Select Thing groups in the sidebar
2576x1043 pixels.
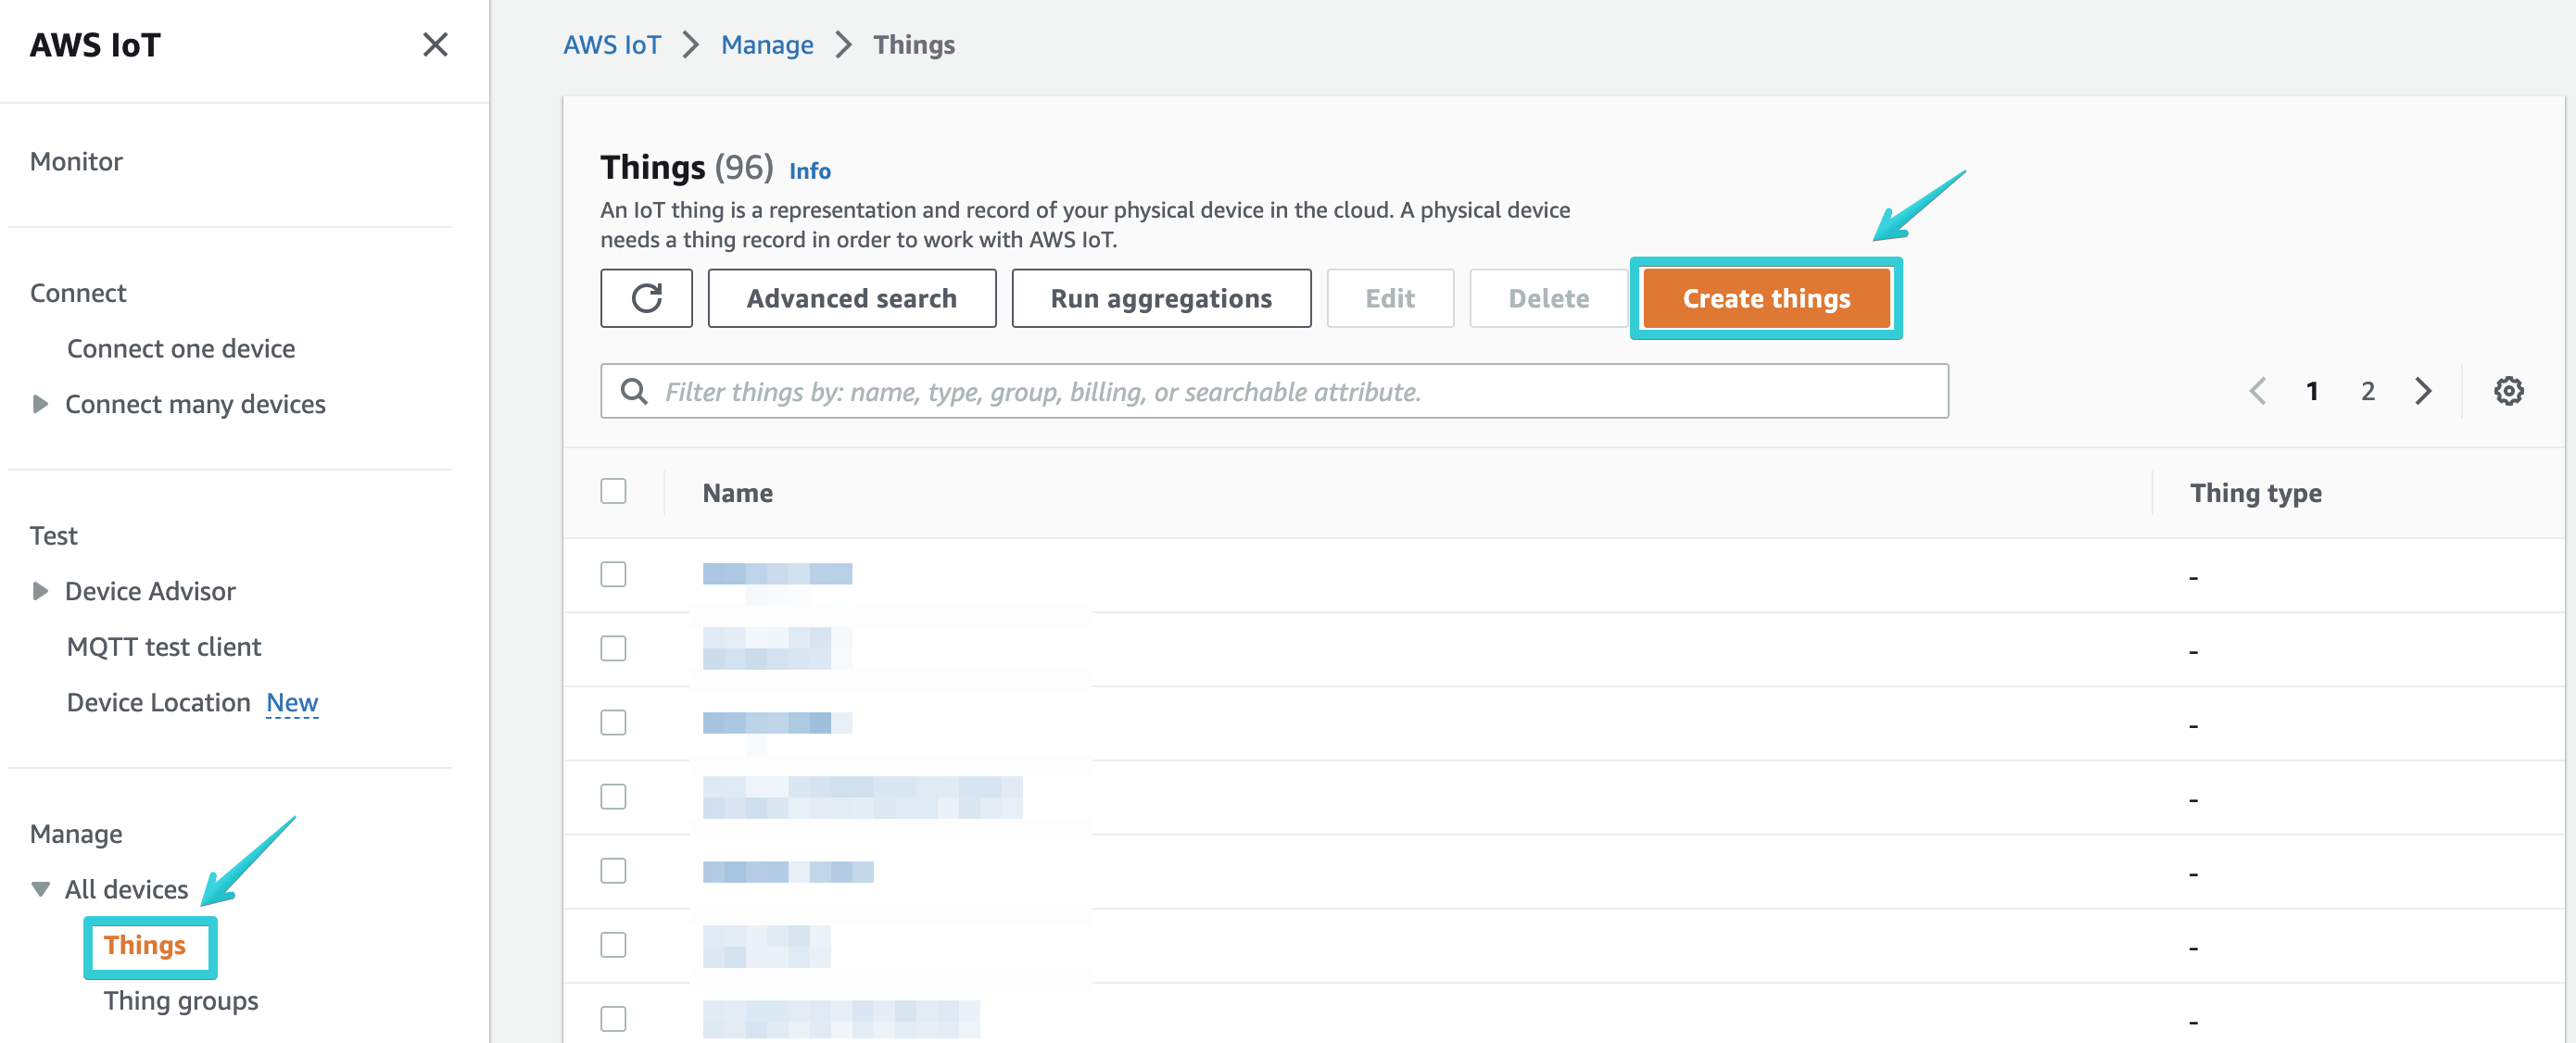(180, 1001)
